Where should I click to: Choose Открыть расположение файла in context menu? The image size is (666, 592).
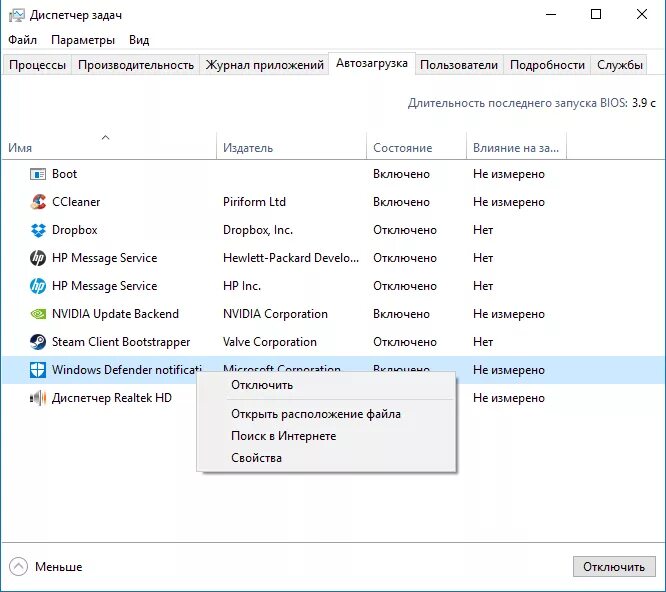click(x=326, y=414)
